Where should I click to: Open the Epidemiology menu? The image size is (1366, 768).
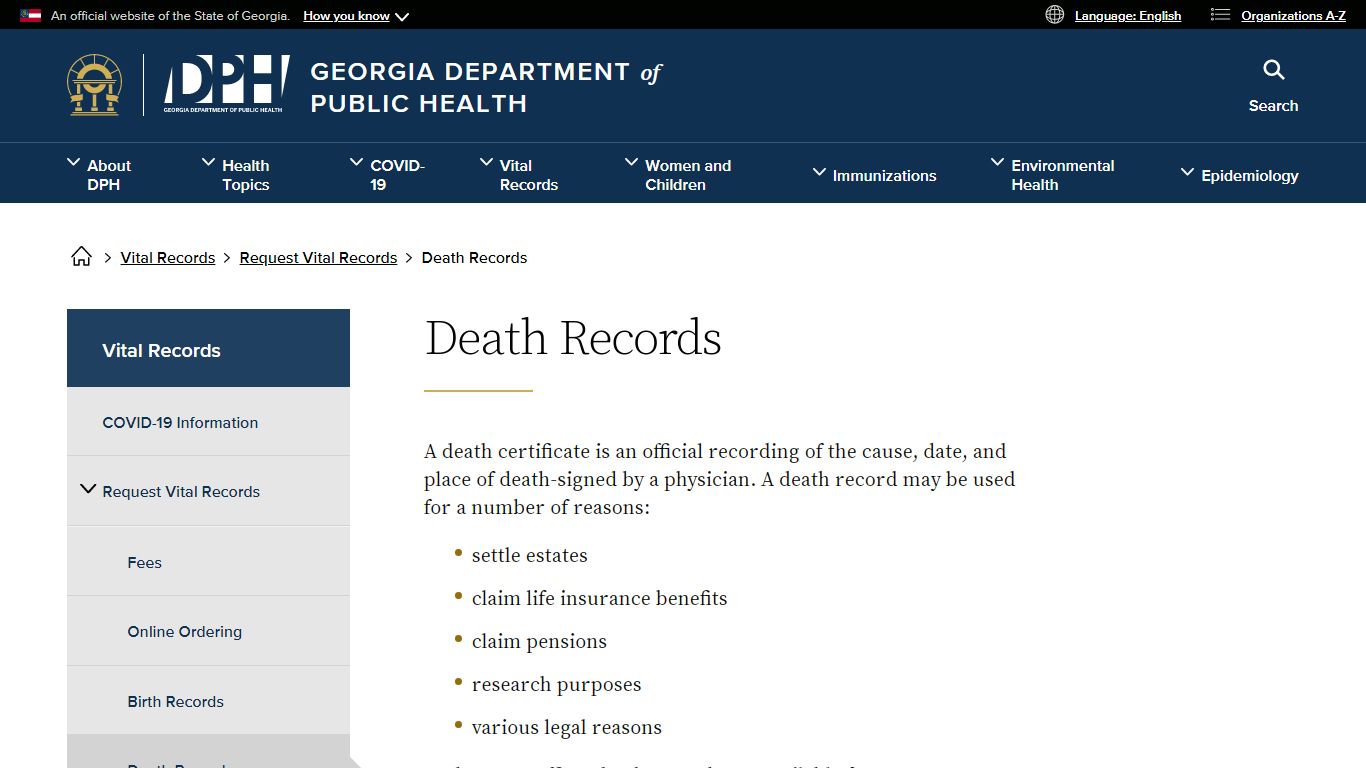(x=1240, y=175)
